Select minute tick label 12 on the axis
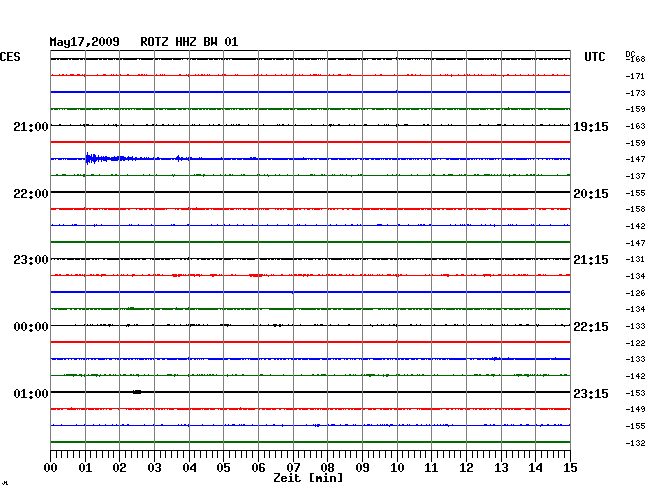650x494 pixels. [x=466, y=468]
